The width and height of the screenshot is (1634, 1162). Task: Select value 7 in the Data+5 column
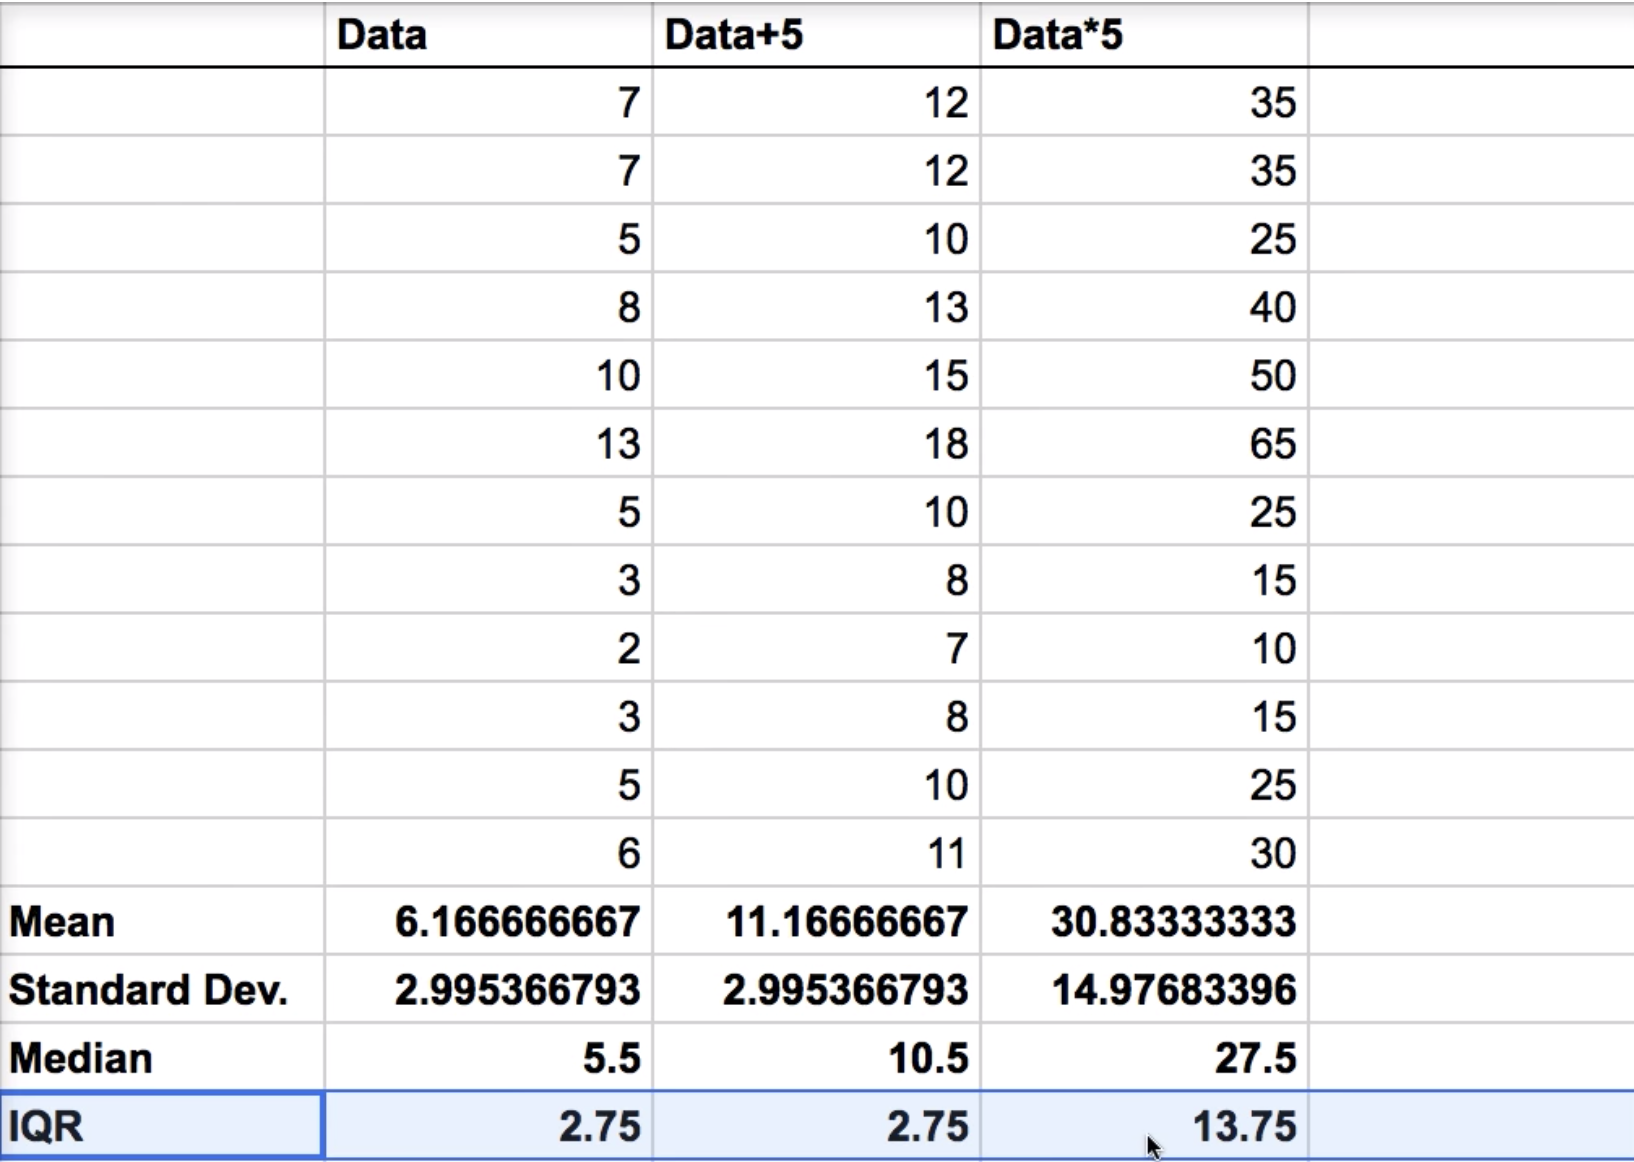[x=817, y=648]
